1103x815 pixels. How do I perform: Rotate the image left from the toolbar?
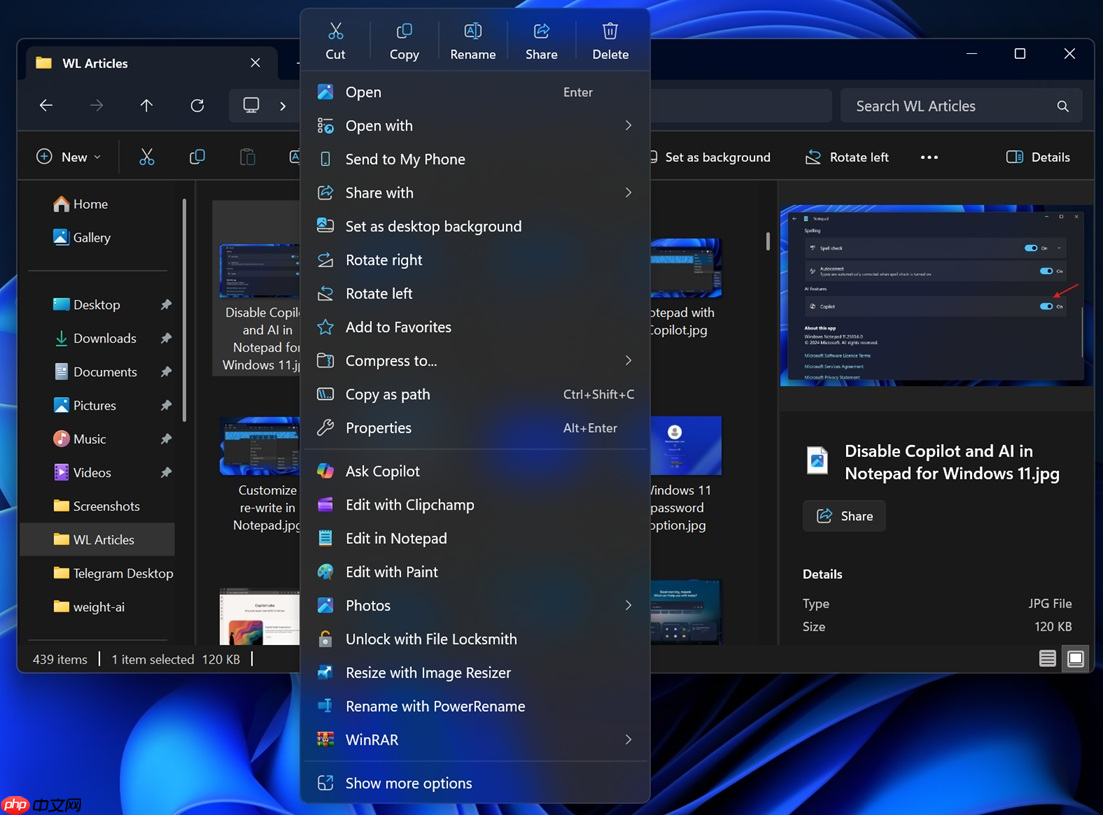tap(846, 157)
